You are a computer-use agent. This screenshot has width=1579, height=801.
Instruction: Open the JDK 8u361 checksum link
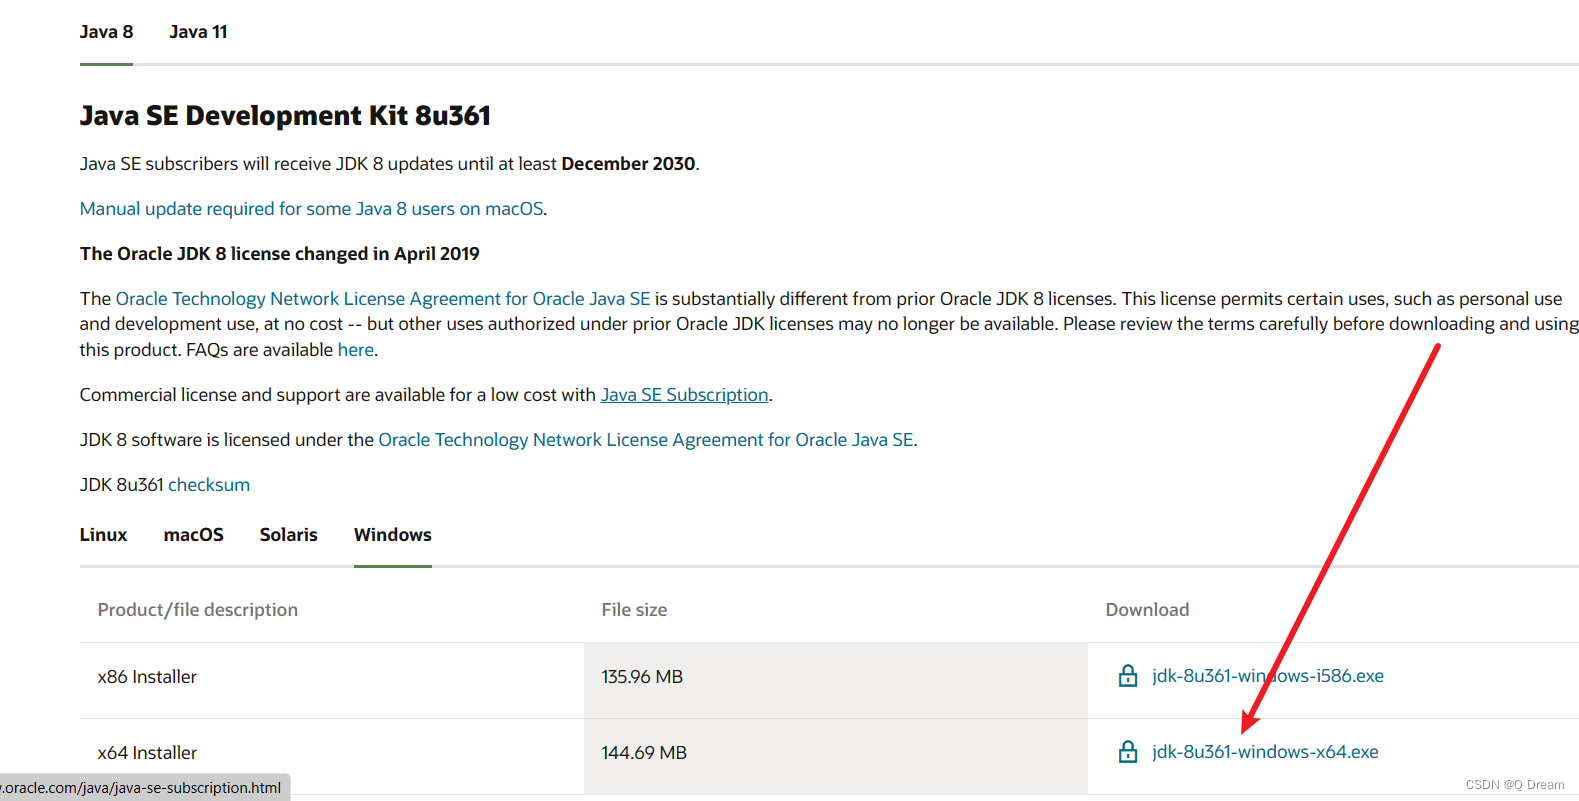coord(208,485)
